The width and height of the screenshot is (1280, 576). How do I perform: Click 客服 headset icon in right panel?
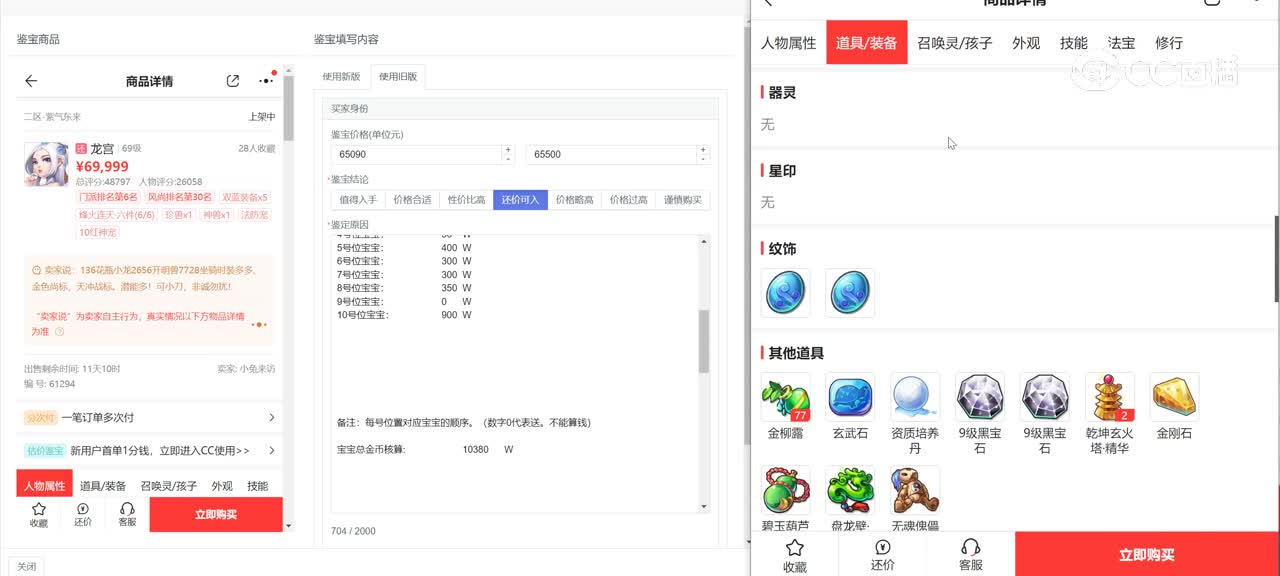pyautogui.click(x=970, y=548)
